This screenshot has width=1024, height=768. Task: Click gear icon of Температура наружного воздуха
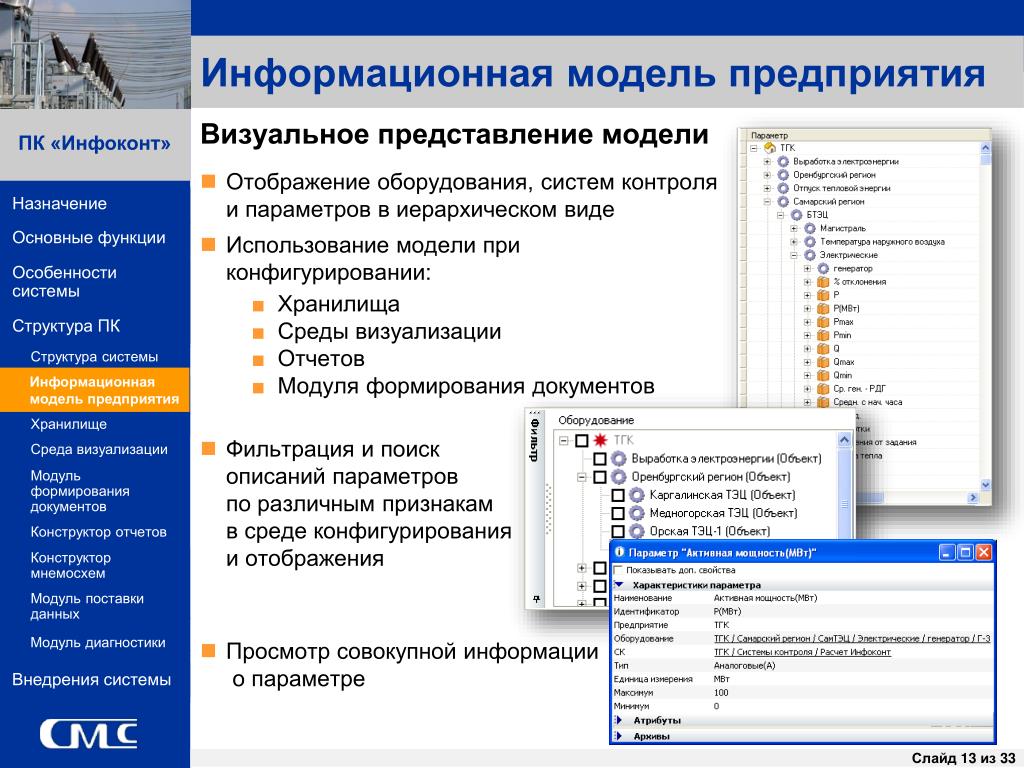tap(810, 242)
